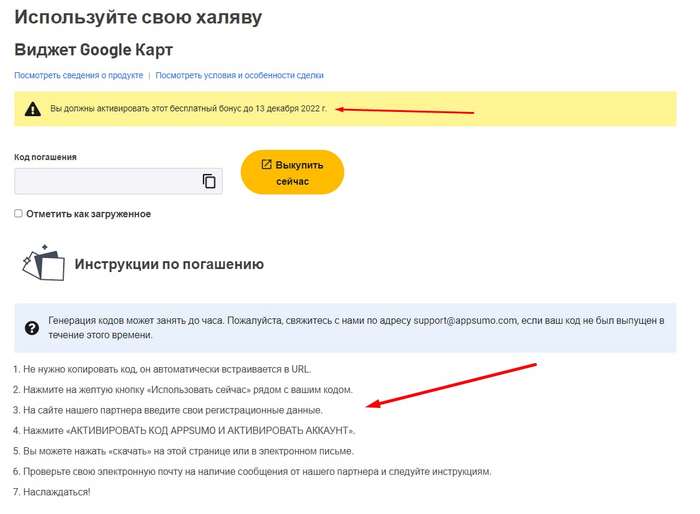Select step 3 'На сайте нашего партнера'
This screenshot has width=700, height=514.
pos(167,410)
